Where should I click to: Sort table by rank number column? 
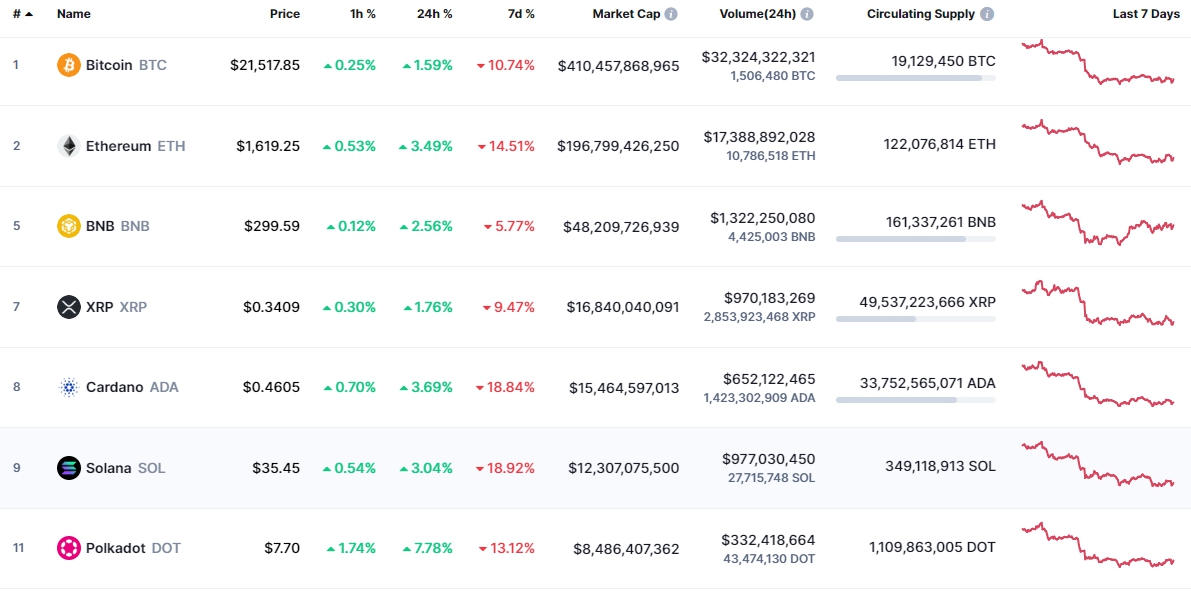coord(22,15)
